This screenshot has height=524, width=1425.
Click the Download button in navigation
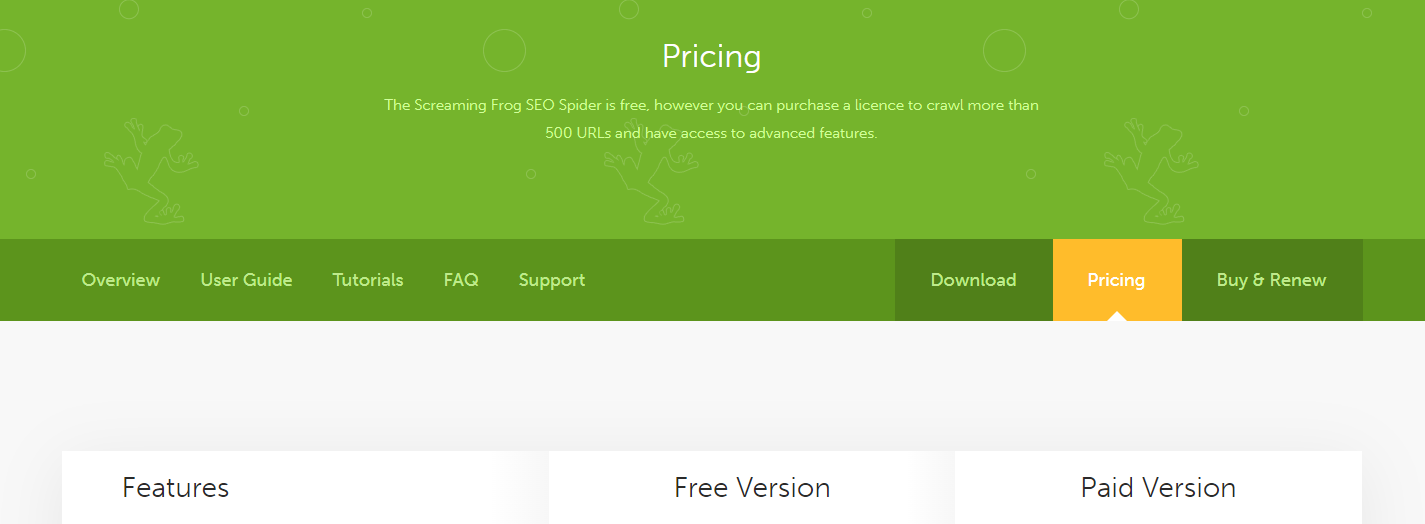pyautogui.click(x=974, y=280)
